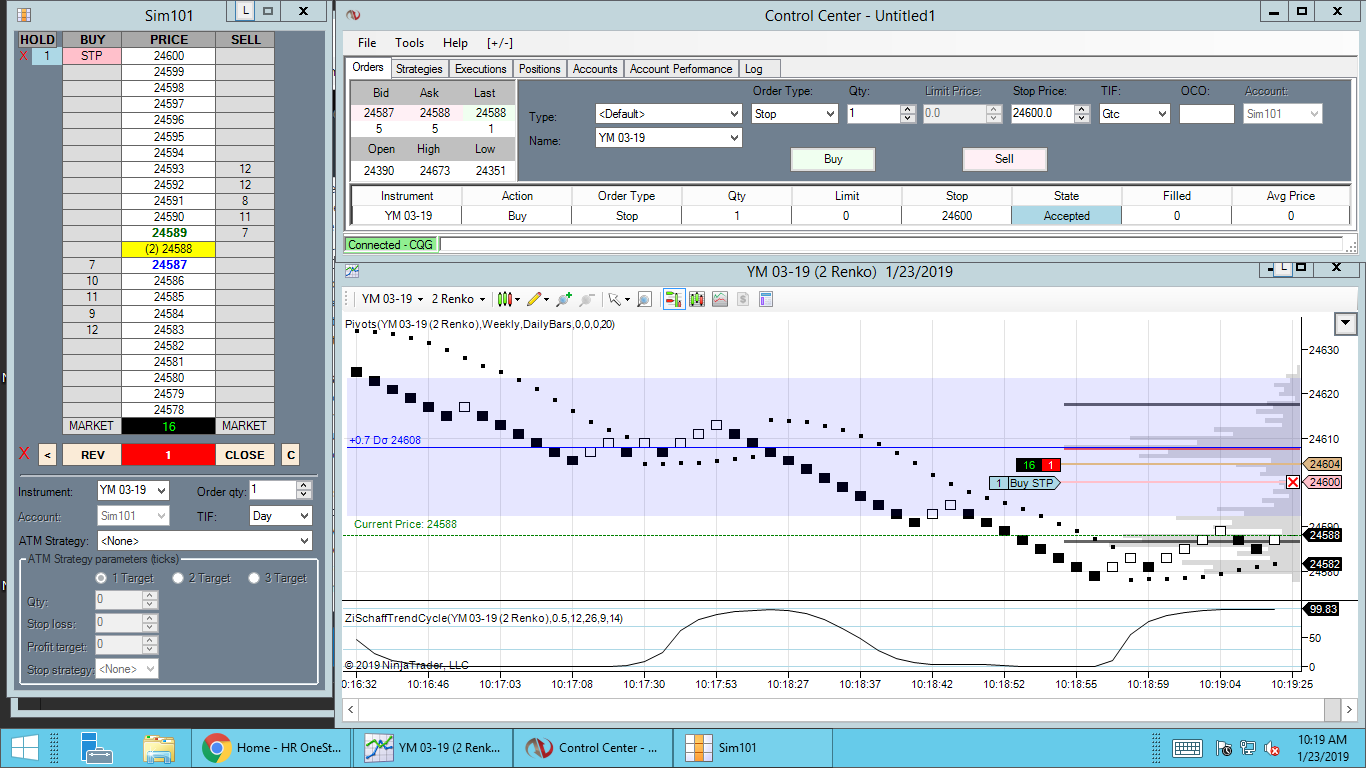Image resolution: width=1366 pixels, height=768 pixels.
Task: Click the red X next to REV
Action: 24,454
